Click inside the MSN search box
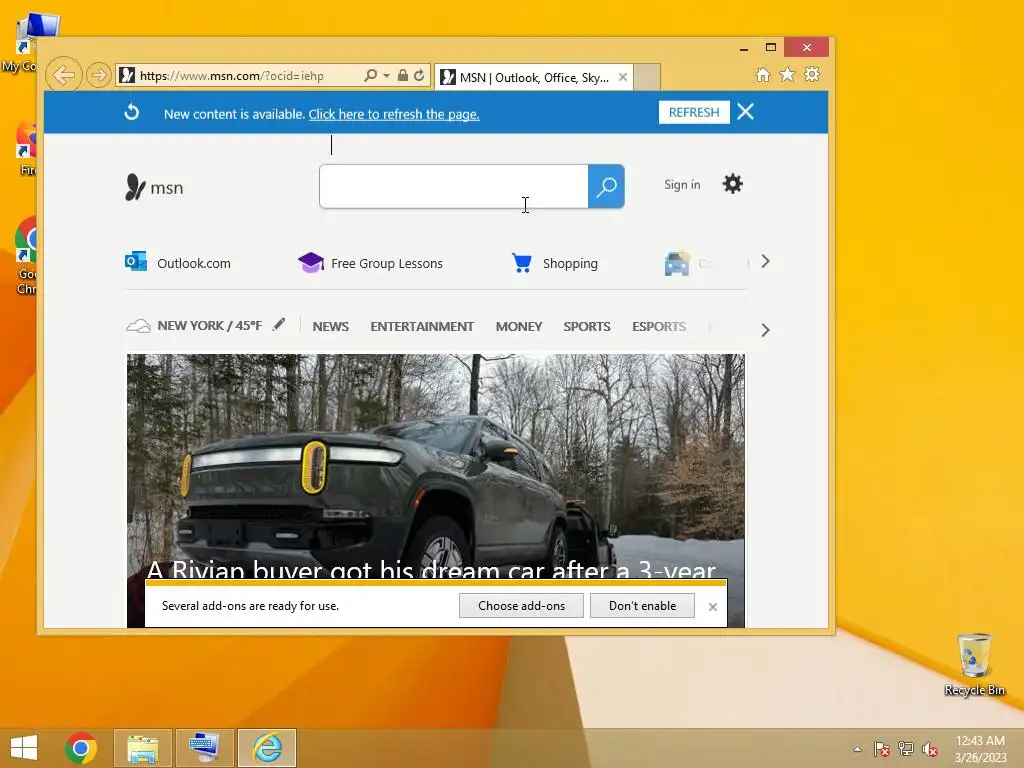 click(x=453, y=187)
